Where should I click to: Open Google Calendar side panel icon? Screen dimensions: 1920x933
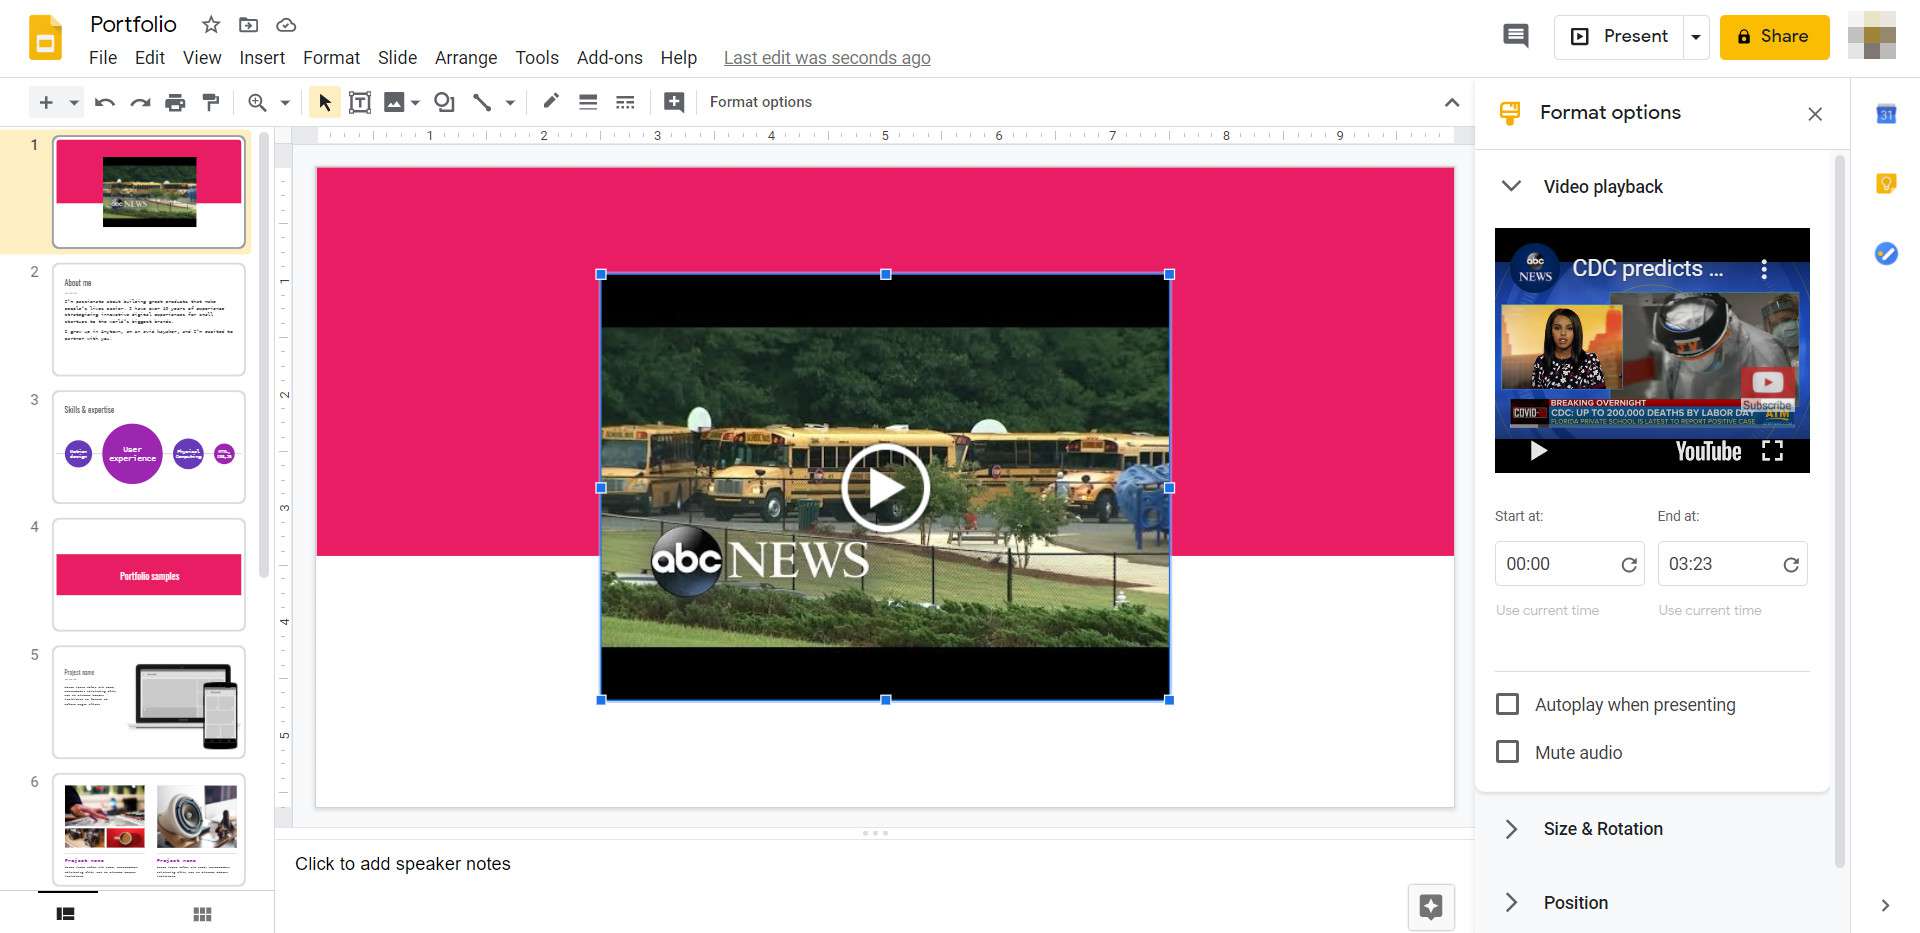point(1886,114)
